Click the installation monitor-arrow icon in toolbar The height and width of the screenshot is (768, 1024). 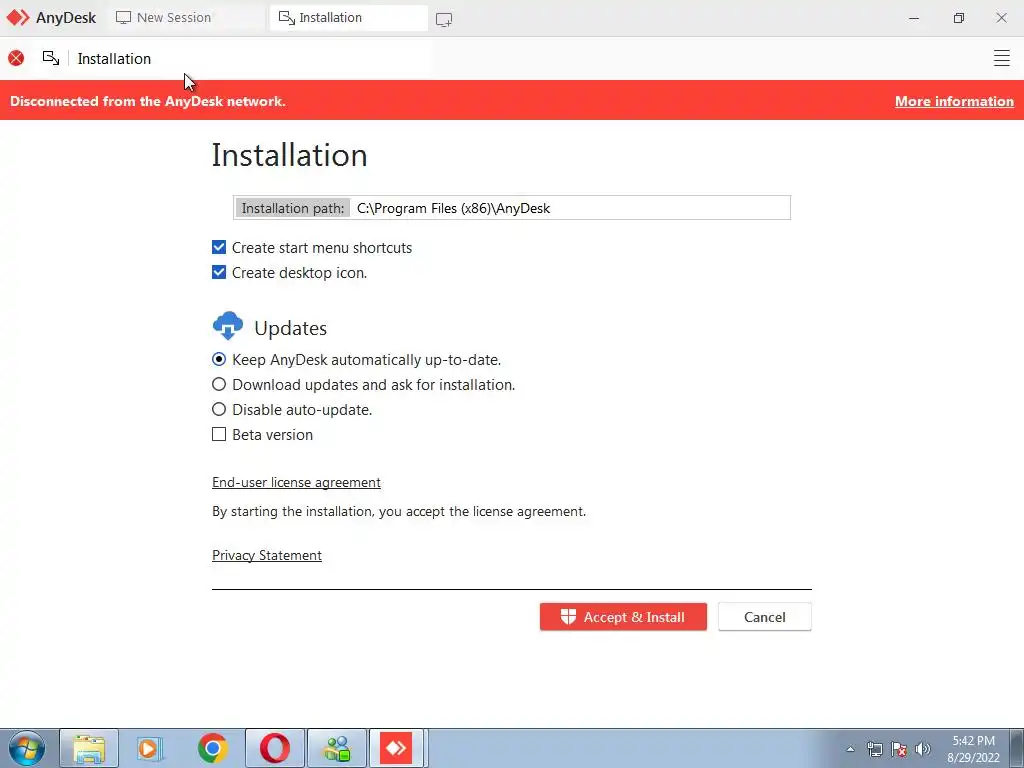tap(51, 59)
